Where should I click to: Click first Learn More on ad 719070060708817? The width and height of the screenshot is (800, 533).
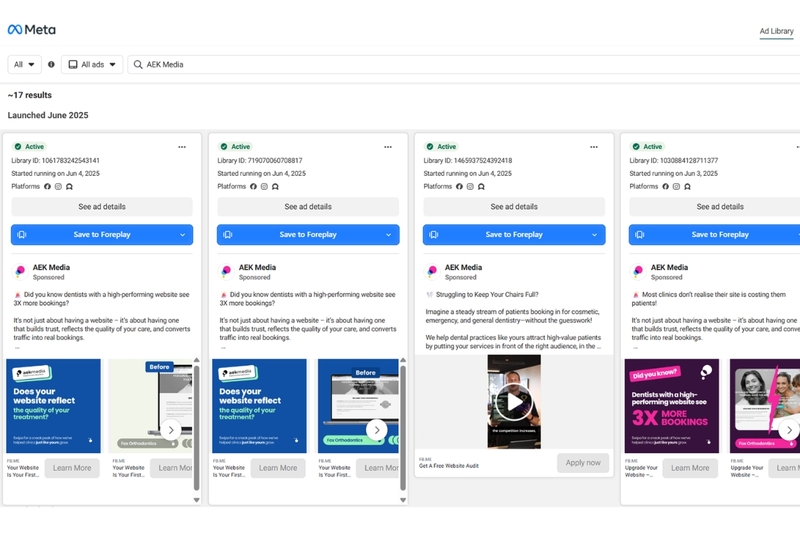click(278, 468)
